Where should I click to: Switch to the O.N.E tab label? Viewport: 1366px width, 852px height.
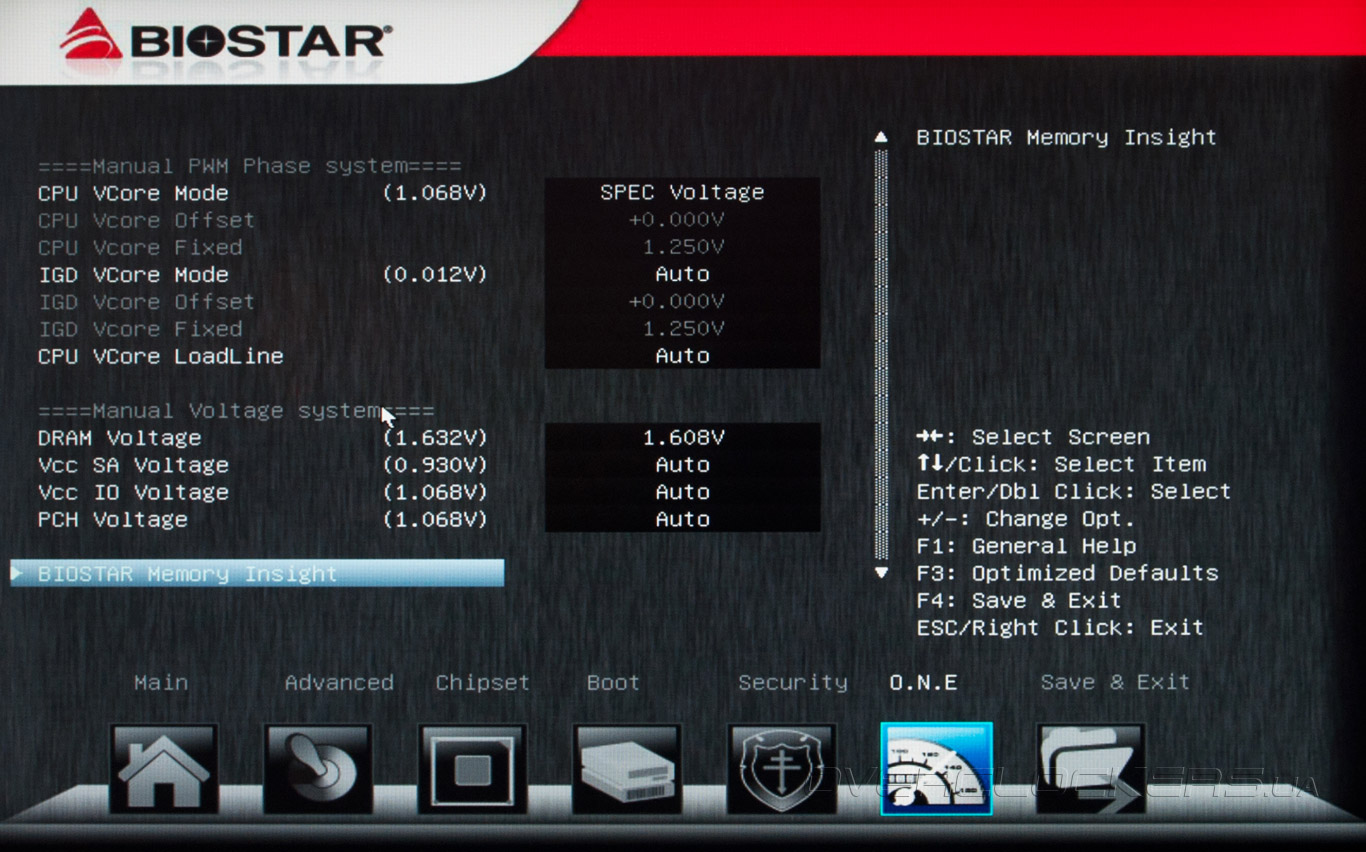click(x=923, y=682)
